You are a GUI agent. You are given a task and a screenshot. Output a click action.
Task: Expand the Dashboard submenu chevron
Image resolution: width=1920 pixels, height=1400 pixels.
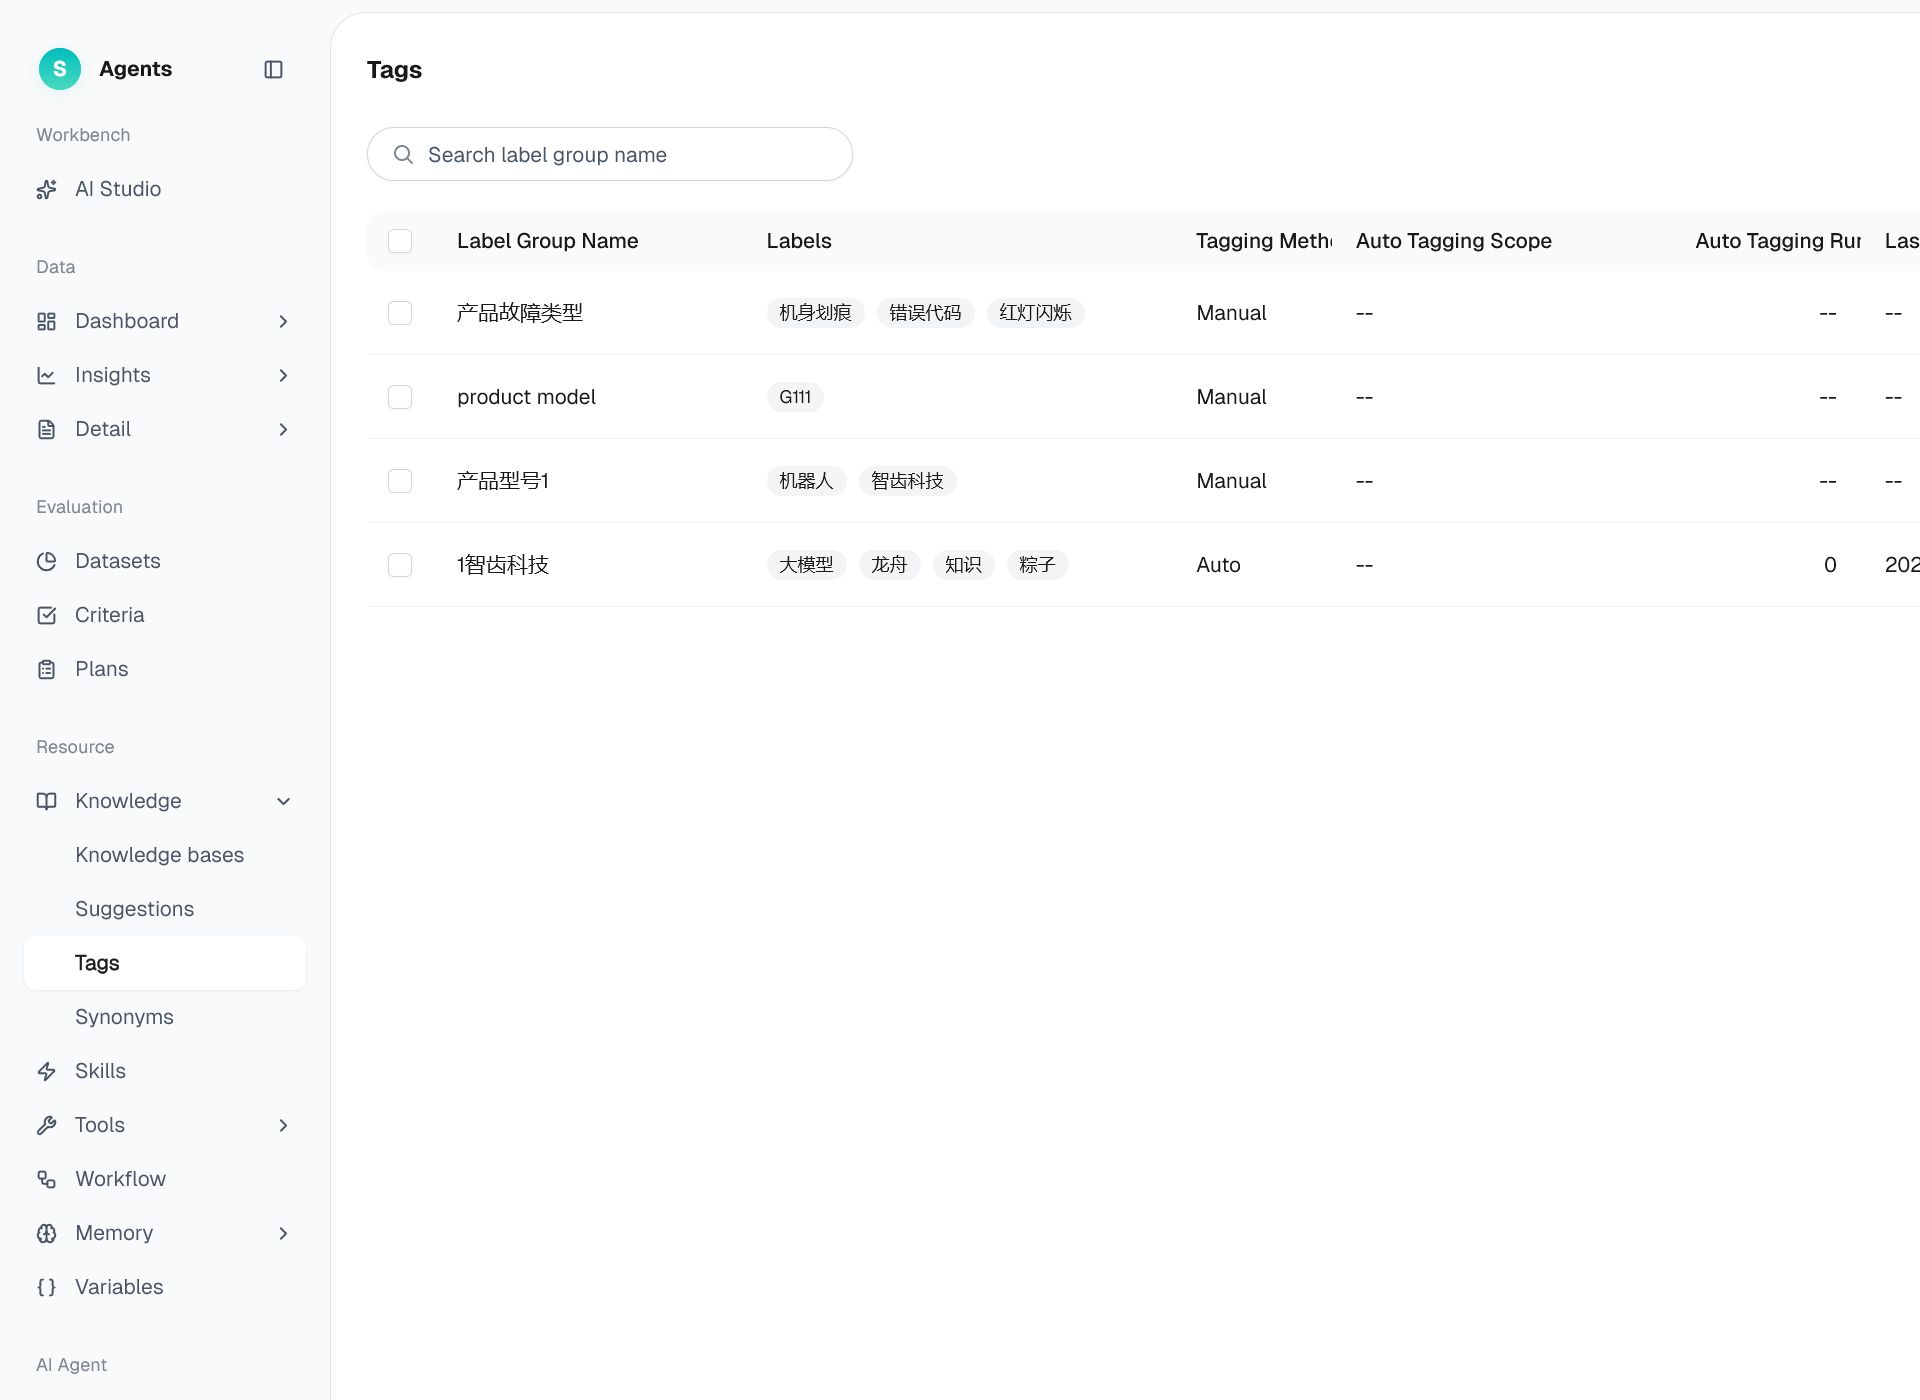tap(283, 321)
